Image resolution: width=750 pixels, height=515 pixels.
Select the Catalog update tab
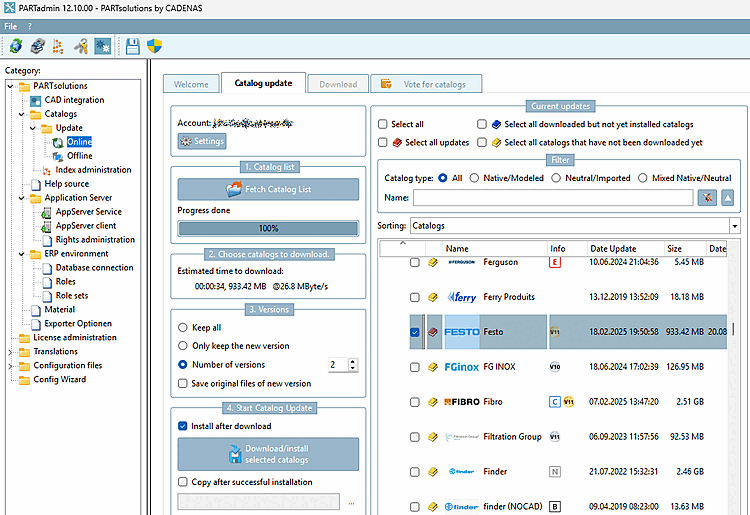pos(264,83)
